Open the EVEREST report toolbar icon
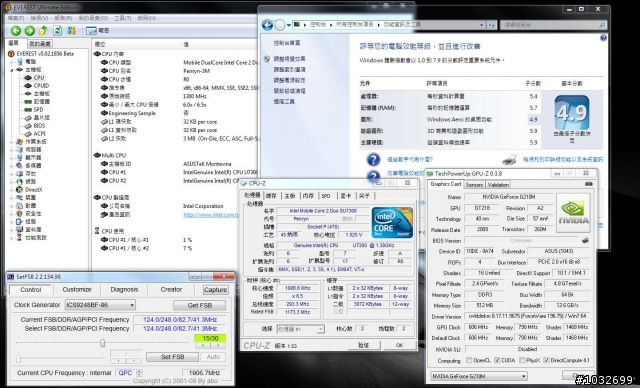The width and height of the screenshot is (640, 388). [91, 31]
